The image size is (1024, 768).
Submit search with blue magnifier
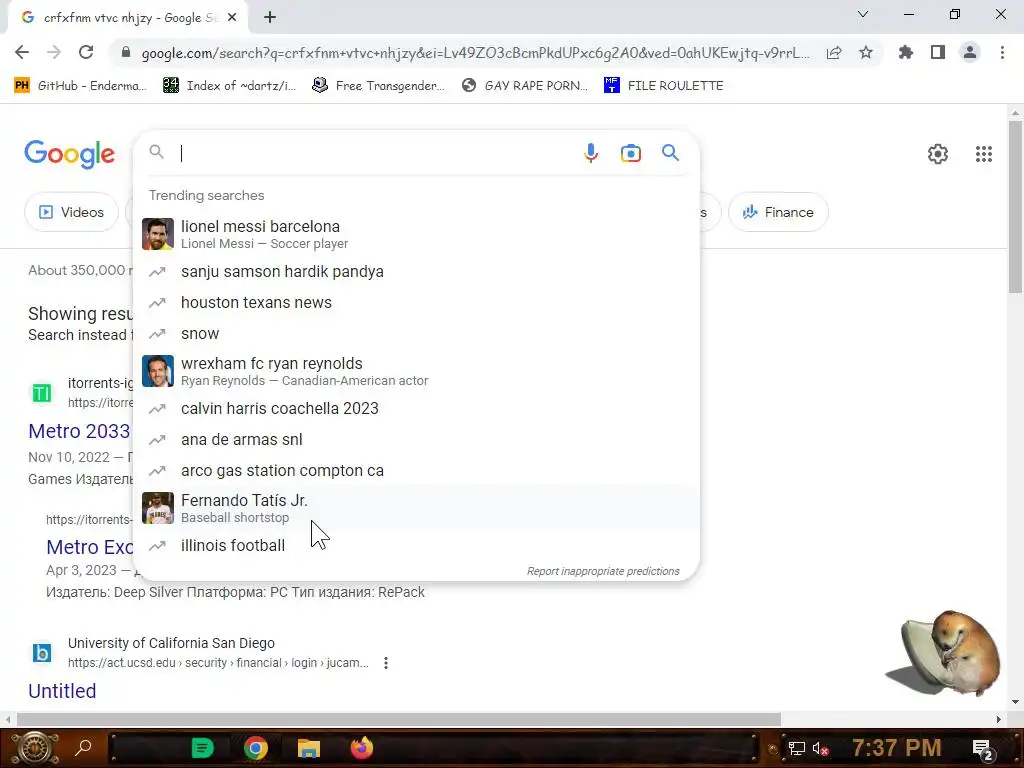670,153
